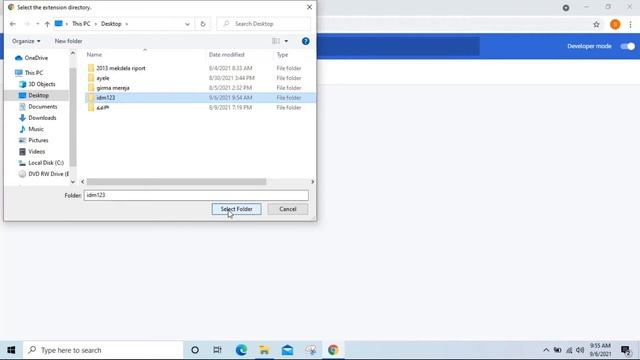Select This PC in navigation pane
Screen dimensions: 640x360
[29, 73]
